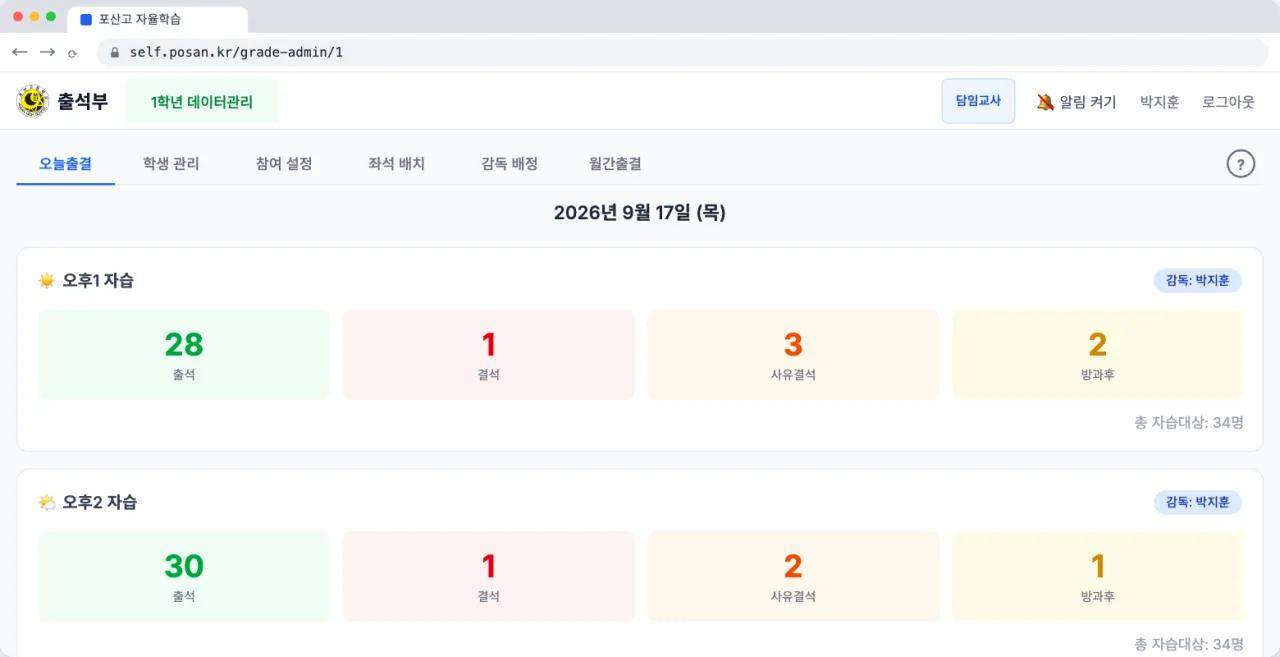Open the 감독 배정 tab
1280x657 pixels.
click(509, 164)
